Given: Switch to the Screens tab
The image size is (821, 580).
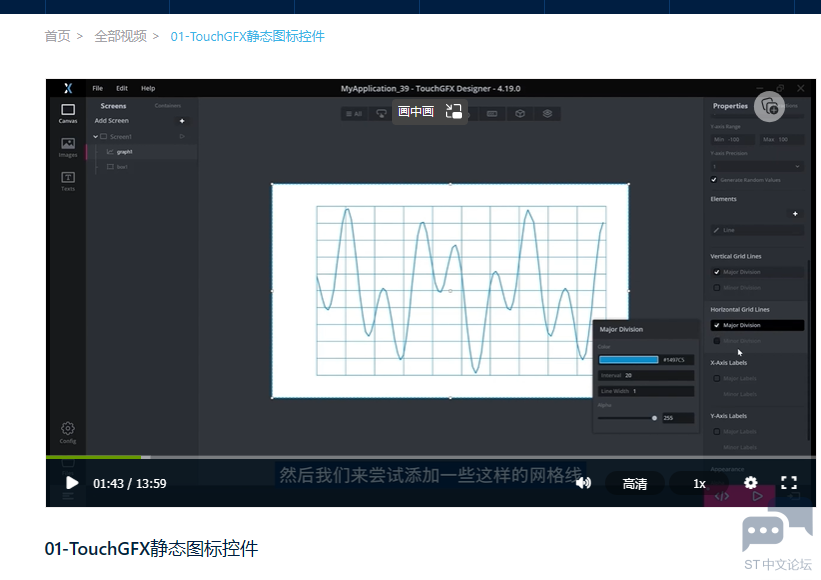Looking at the screenshot, I should click(x=113, y=106).
